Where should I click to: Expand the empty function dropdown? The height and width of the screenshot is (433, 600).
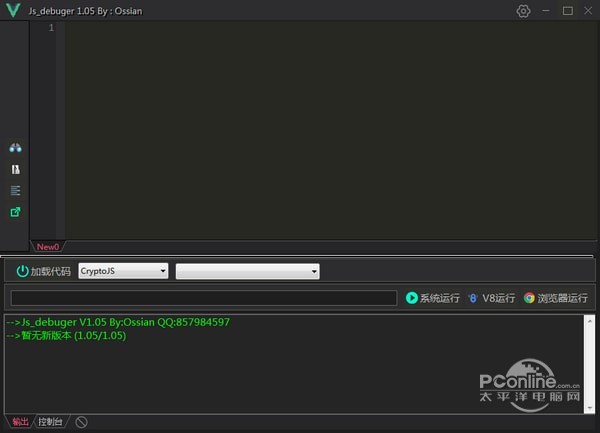(x=248, y=271)
